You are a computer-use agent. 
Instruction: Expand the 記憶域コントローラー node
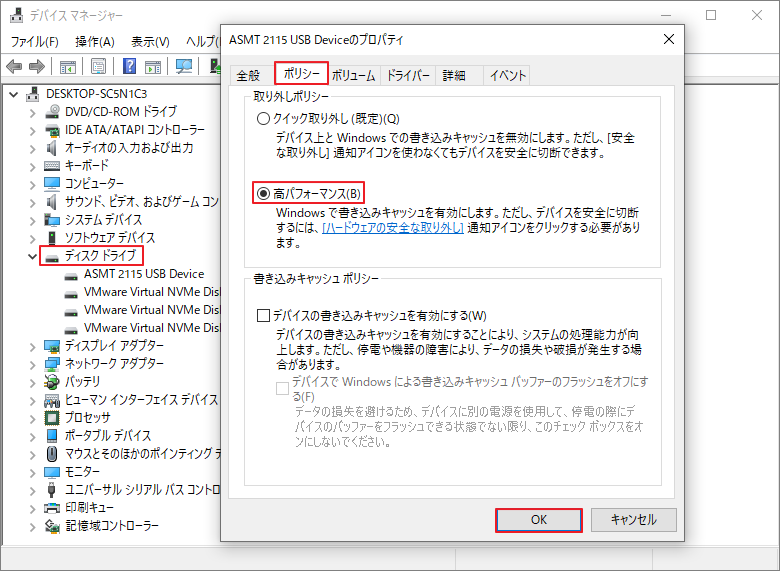(32, 526)
